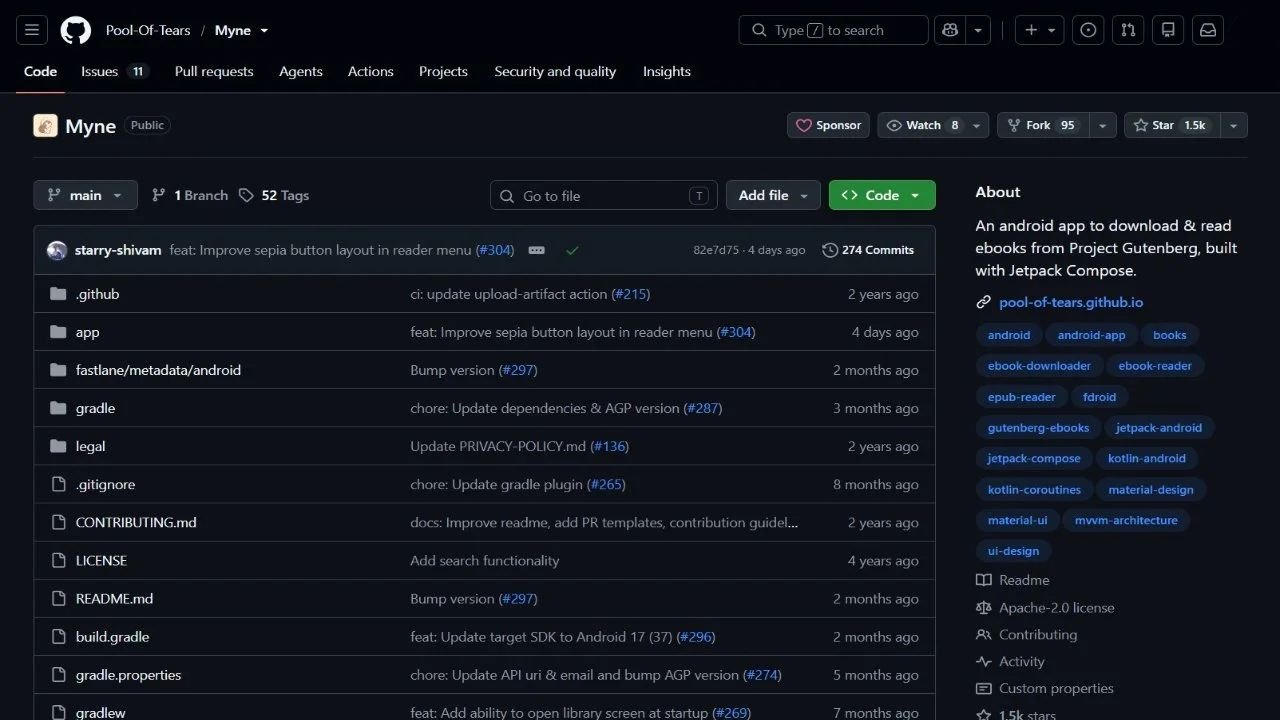The width and height of the screenshot is (1280, 720).
Task: Open the starry-shivam author profile link
Action: tap(118, 250)
